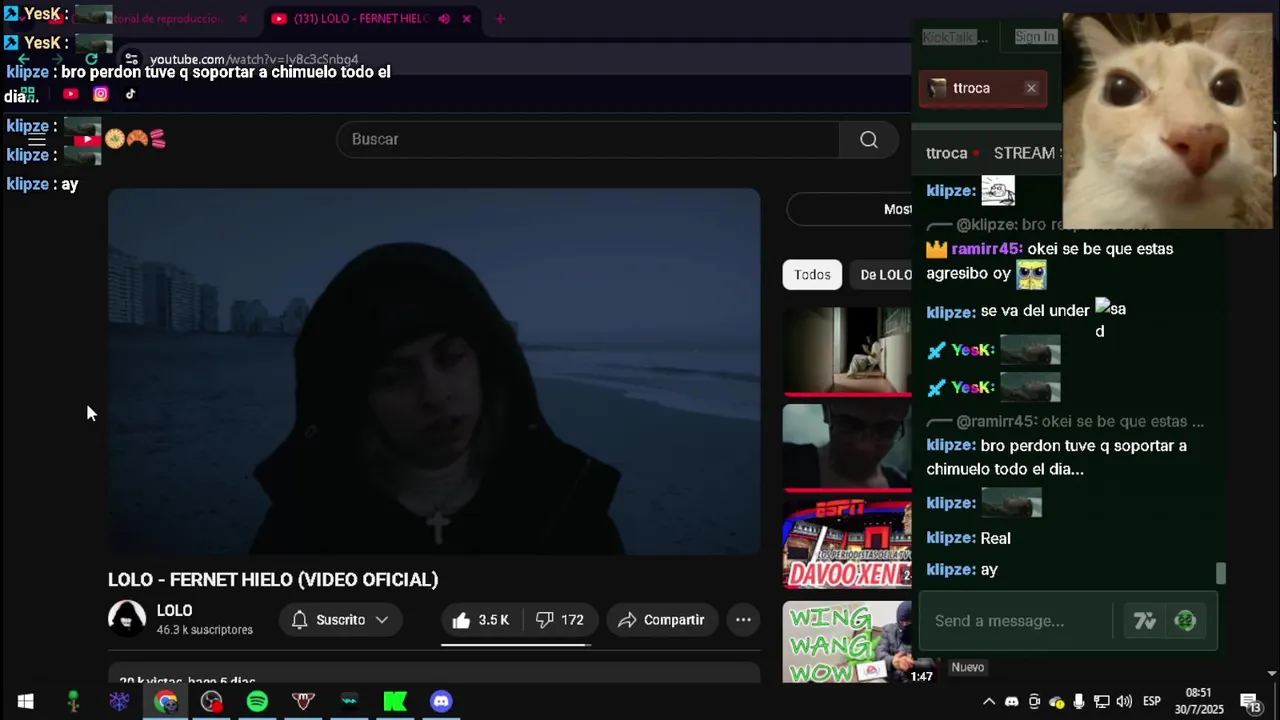This screenshot has height=720, width=1280.
Task: Close the ttroca chat tab
Action: pyautogui.click(x=1031, y=88)
